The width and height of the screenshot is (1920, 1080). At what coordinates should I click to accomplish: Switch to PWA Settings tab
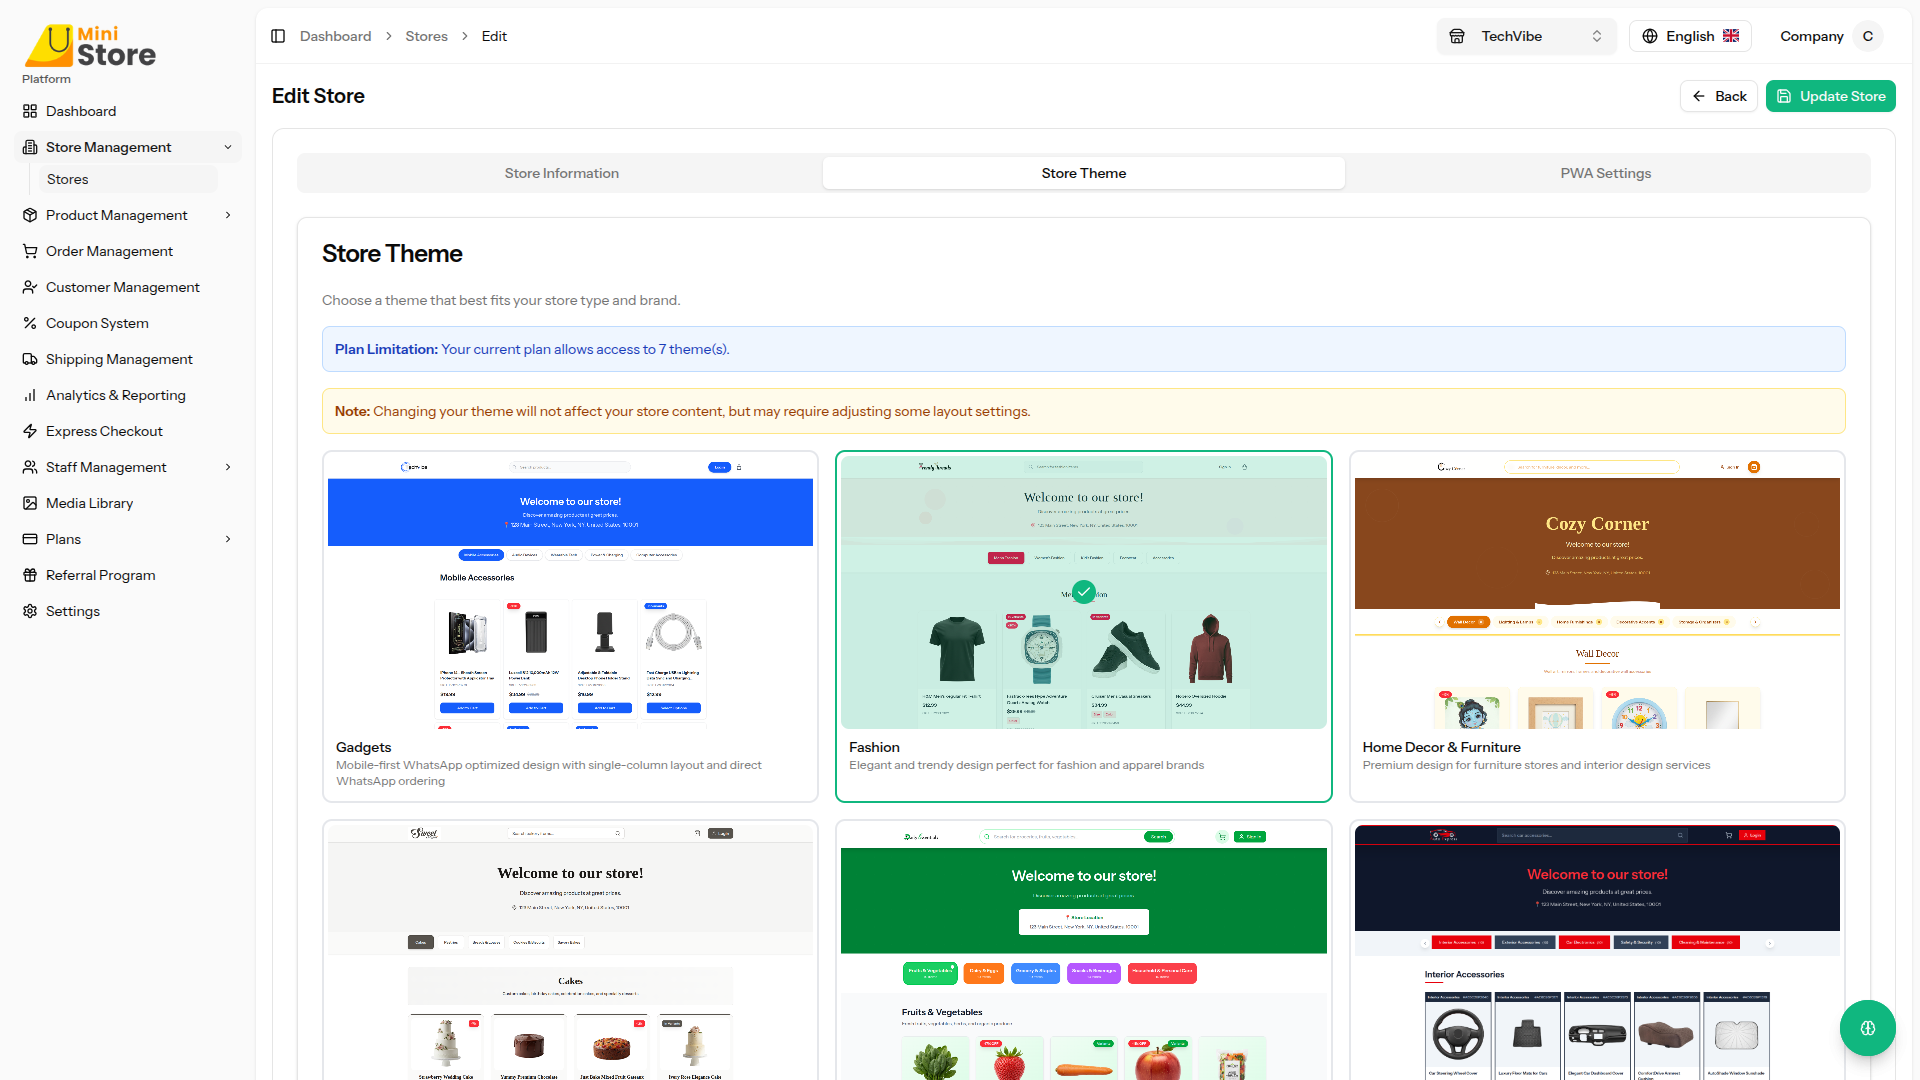1605,173
